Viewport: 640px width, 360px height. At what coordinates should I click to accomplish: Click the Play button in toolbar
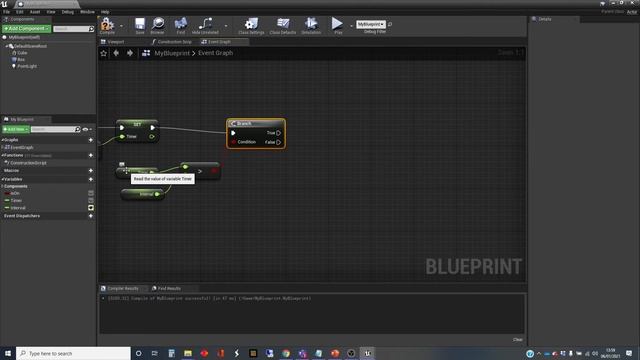338,26
